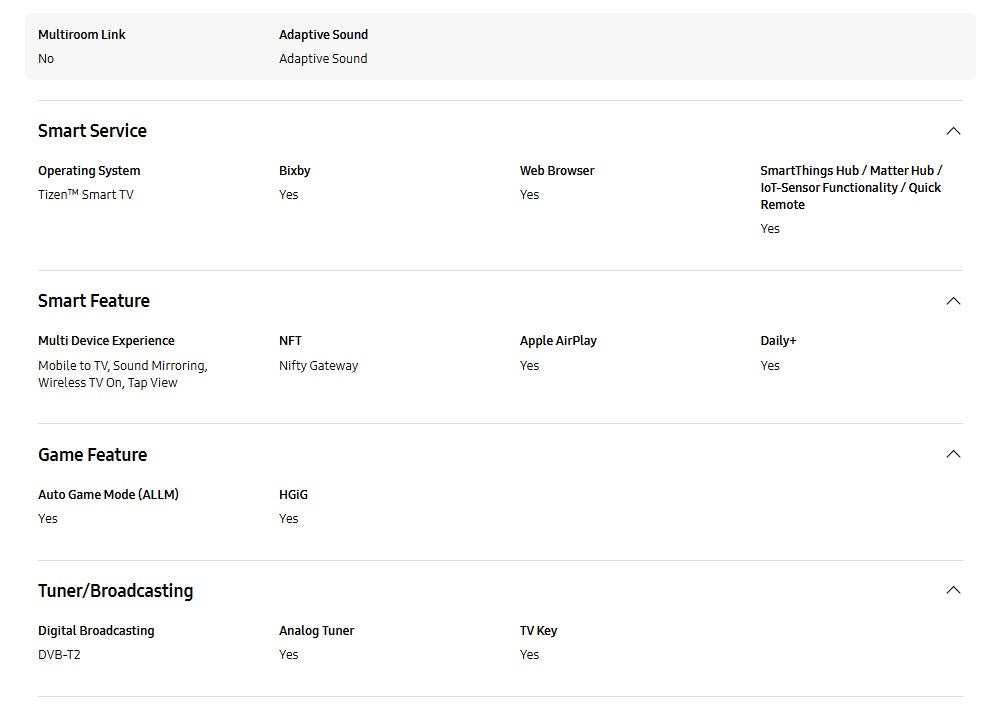Click the Web Browser label

point(556,171)
